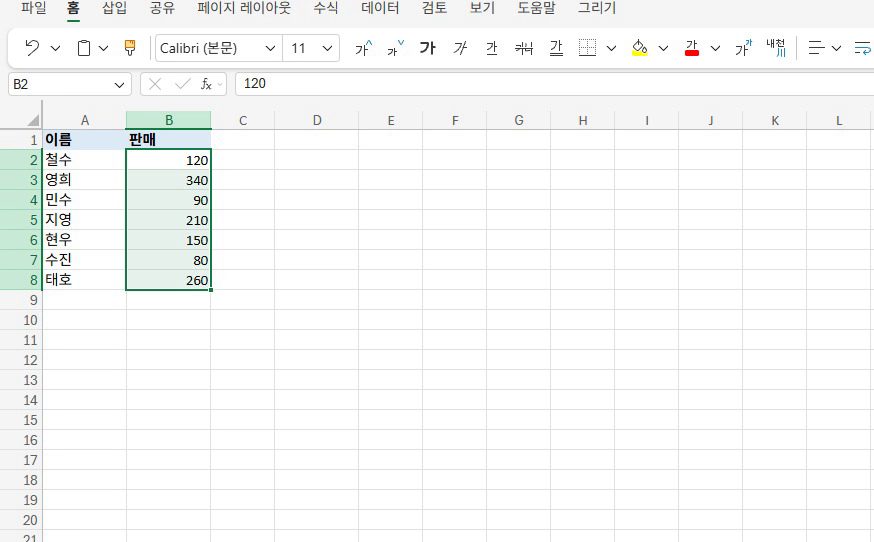Open the 파일 menu tab
874x542 pixels.
click(x=33, y=8)
